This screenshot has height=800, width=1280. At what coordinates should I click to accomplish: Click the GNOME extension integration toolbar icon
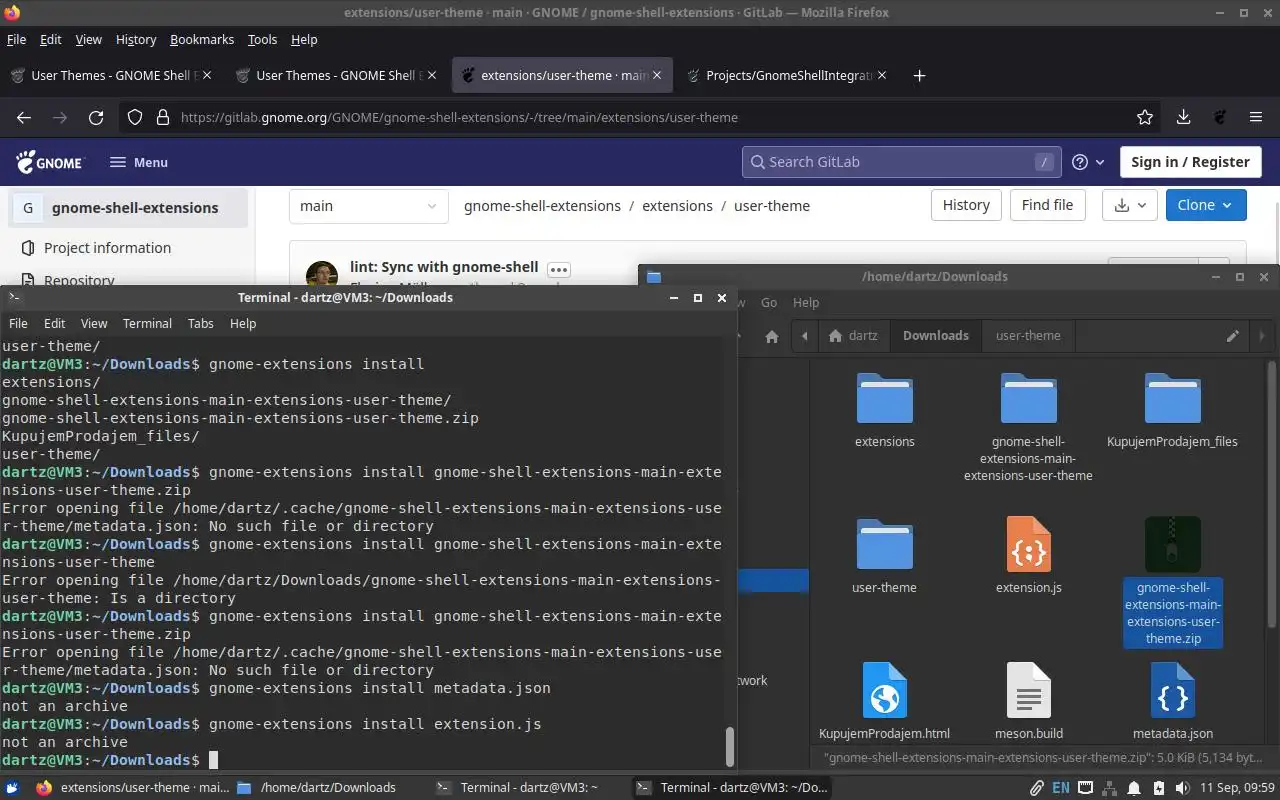tap(1219, 117)
